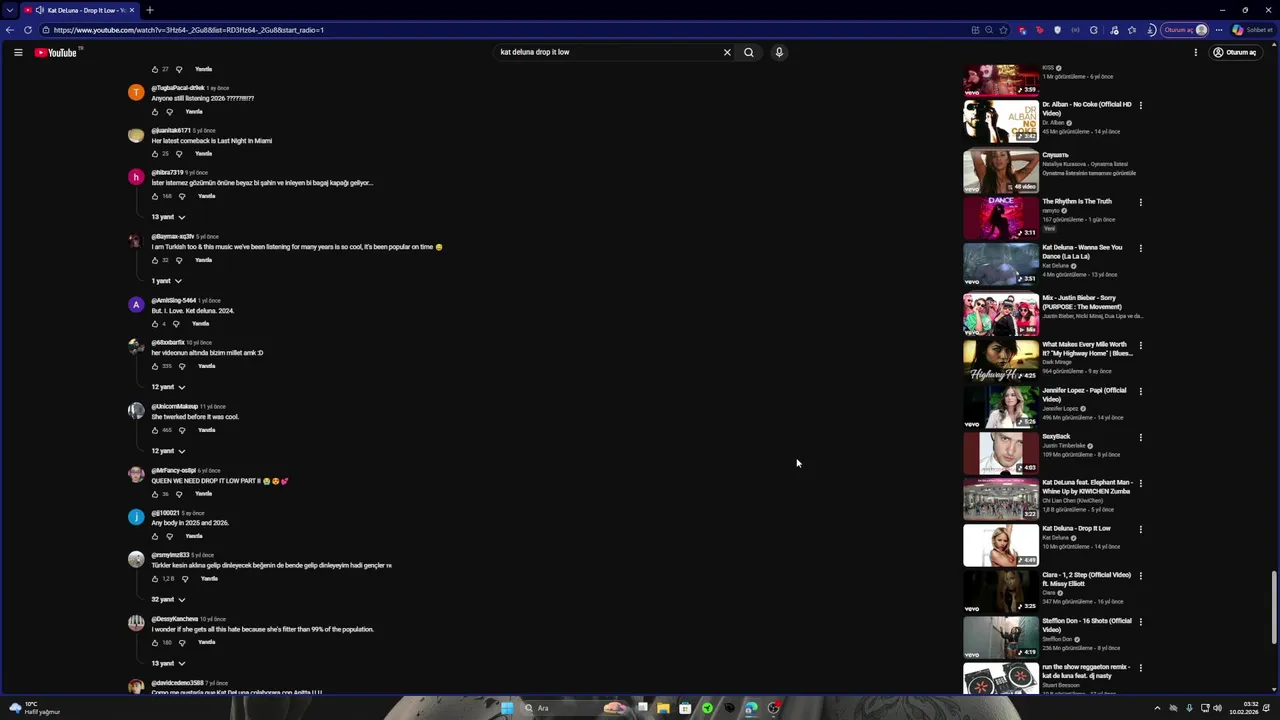Screen dimensions: 1280x720
Task: Reply to @TugbaPacal-dr9ek with Yanıtla
Action: click(194, 111)
